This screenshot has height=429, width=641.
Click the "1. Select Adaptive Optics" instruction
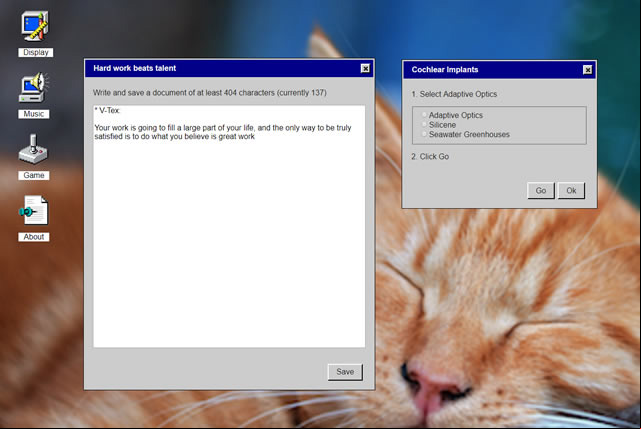pyautogui.click(x=454, y=94)
